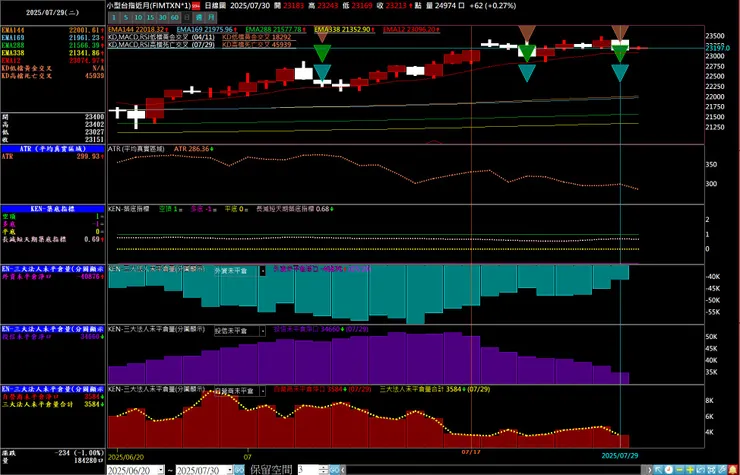Switch to the 60-minute timeframe
The height and width of the screenshot is (475, 740).
coord(175,17)
